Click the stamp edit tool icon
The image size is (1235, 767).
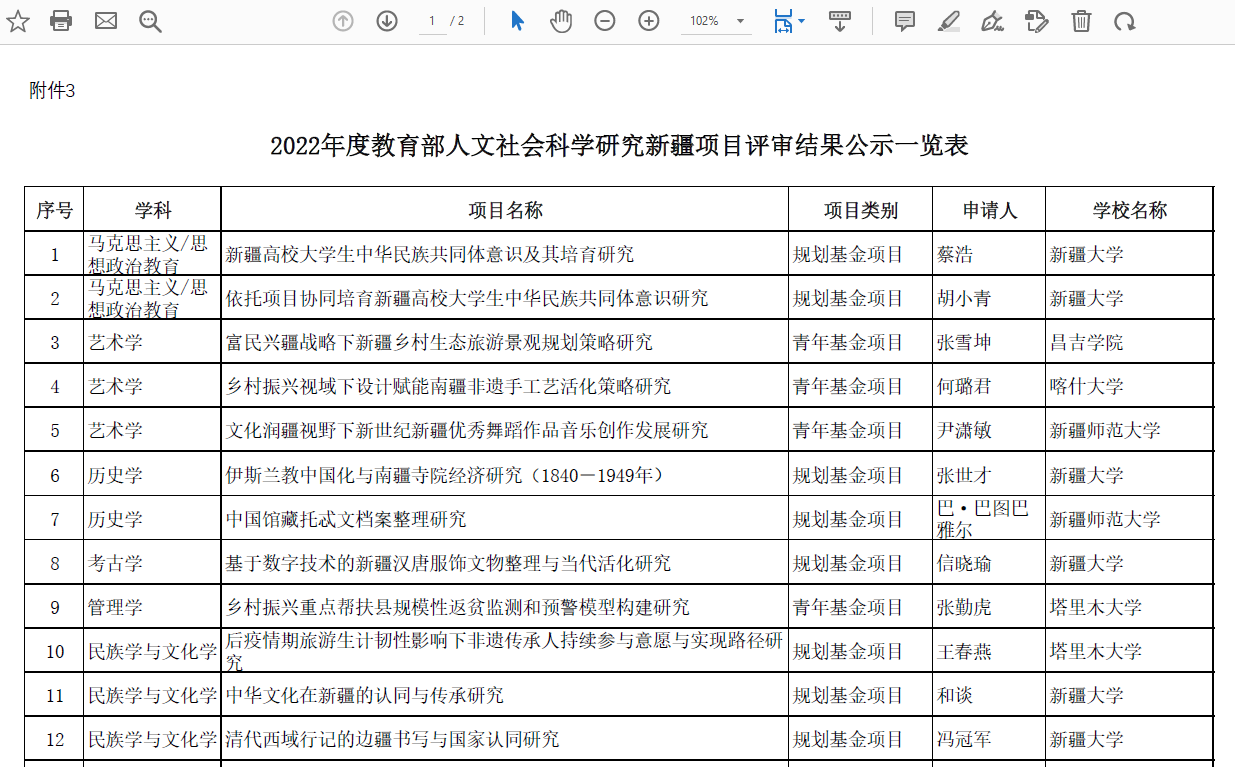pos(1037,21)
